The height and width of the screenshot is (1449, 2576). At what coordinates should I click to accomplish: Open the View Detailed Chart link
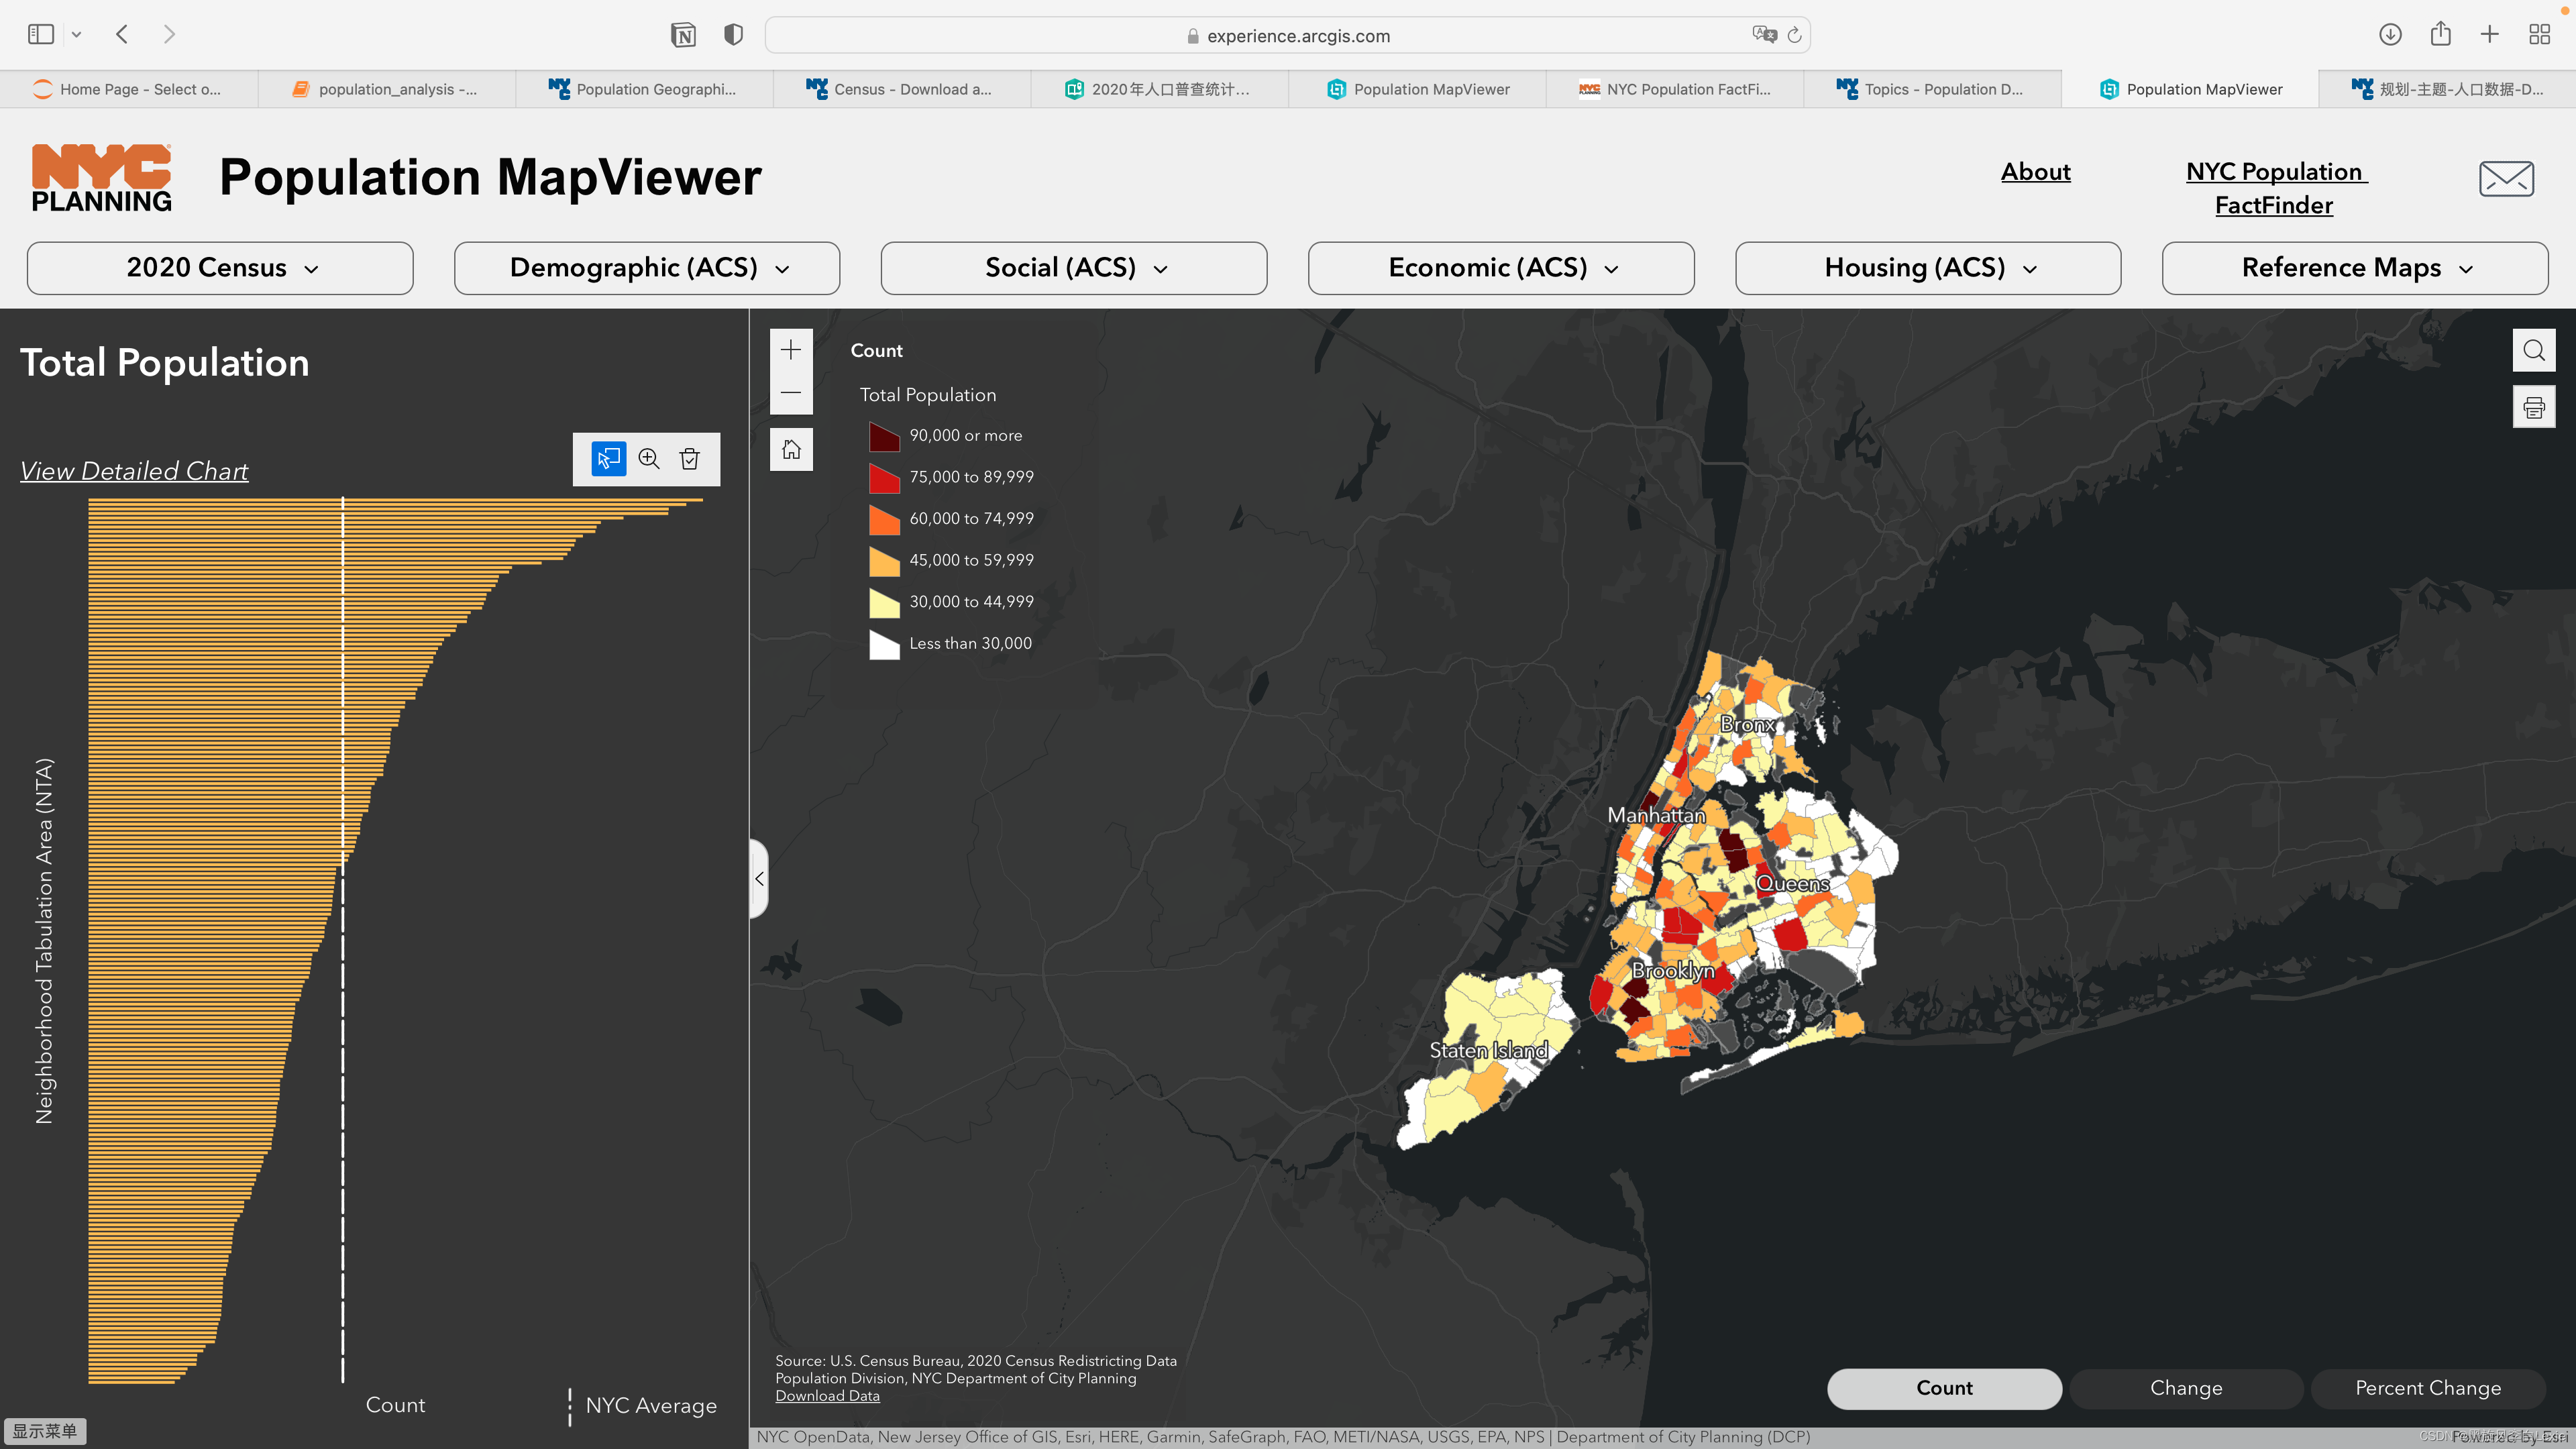point(134,471)
